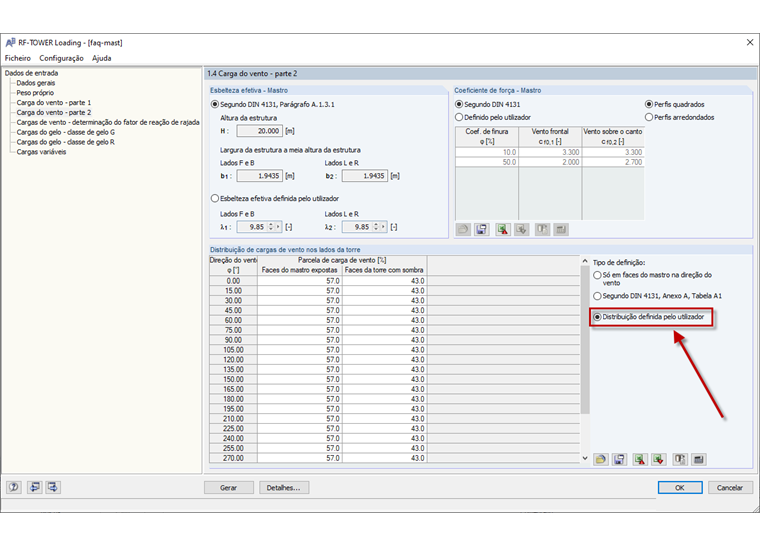The image size is (760, 546).
Task: Click shadow faces cell in 90.00 row
Action: [x=384, y=340]
